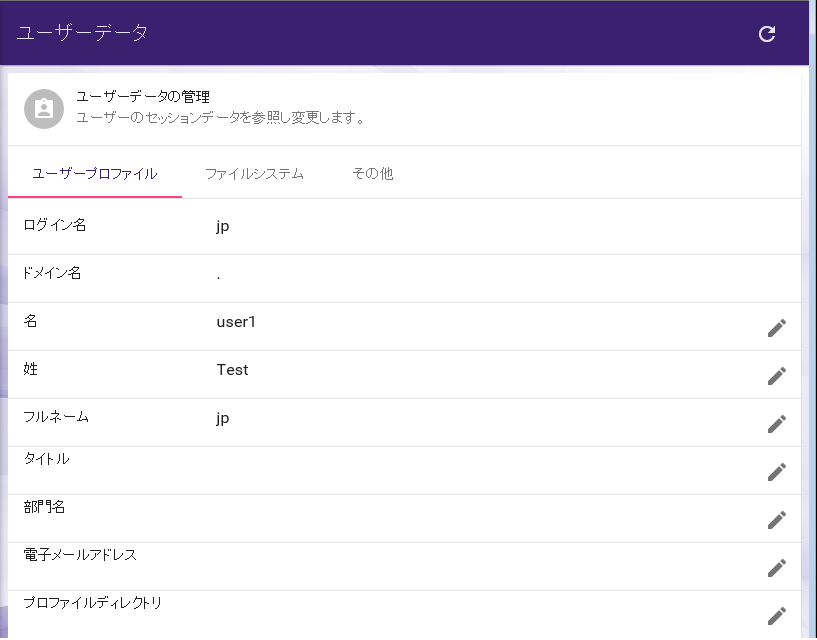Click the user1 value text
This screenshot has width=817, height=640.
(x=236, y=322)
